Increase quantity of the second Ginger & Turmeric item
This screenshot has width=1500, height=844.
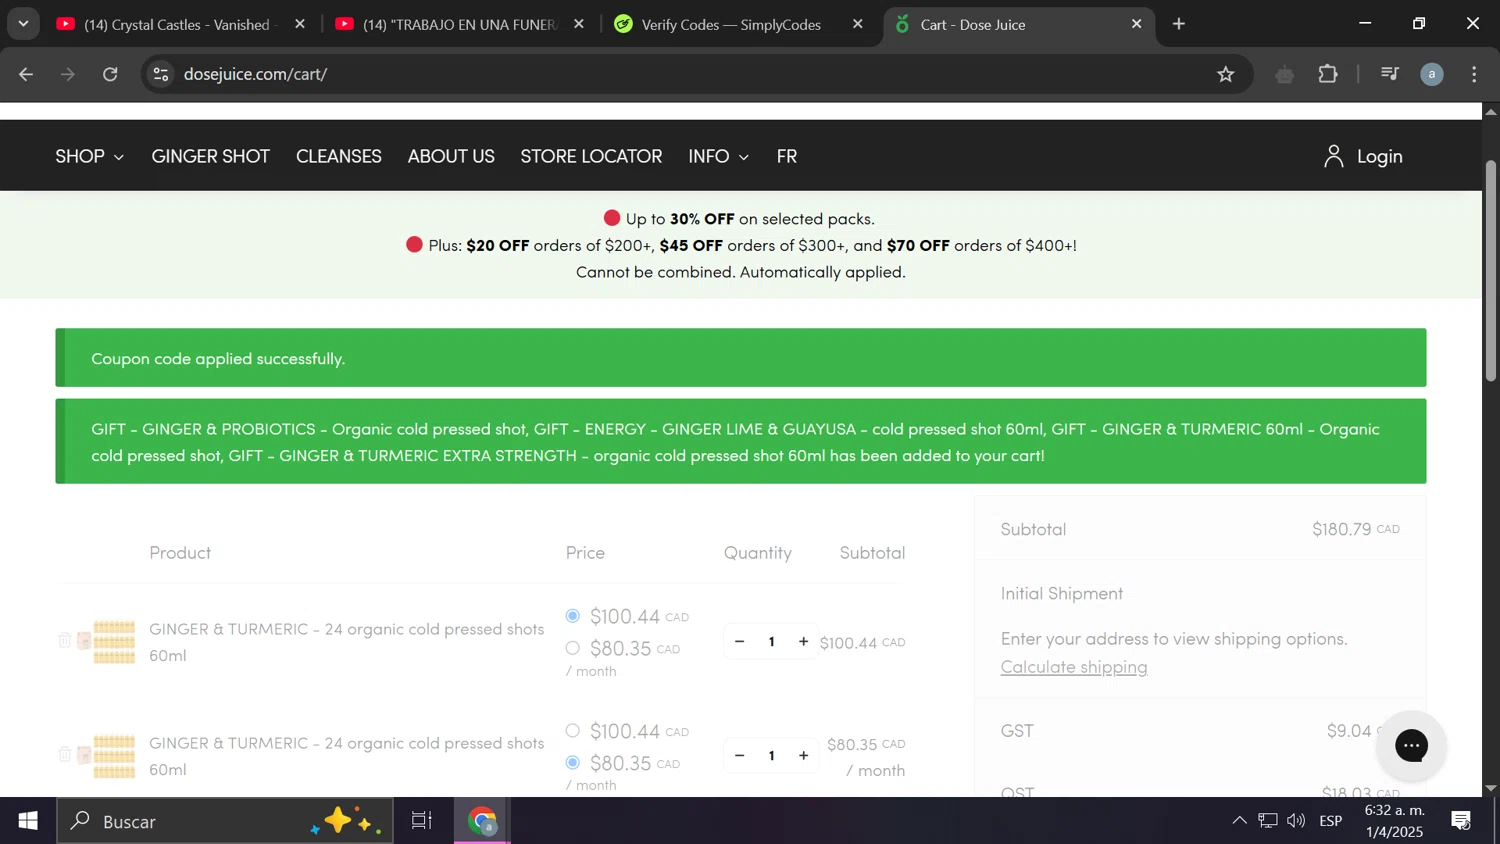pyautogui.click(x=803, y=755)
